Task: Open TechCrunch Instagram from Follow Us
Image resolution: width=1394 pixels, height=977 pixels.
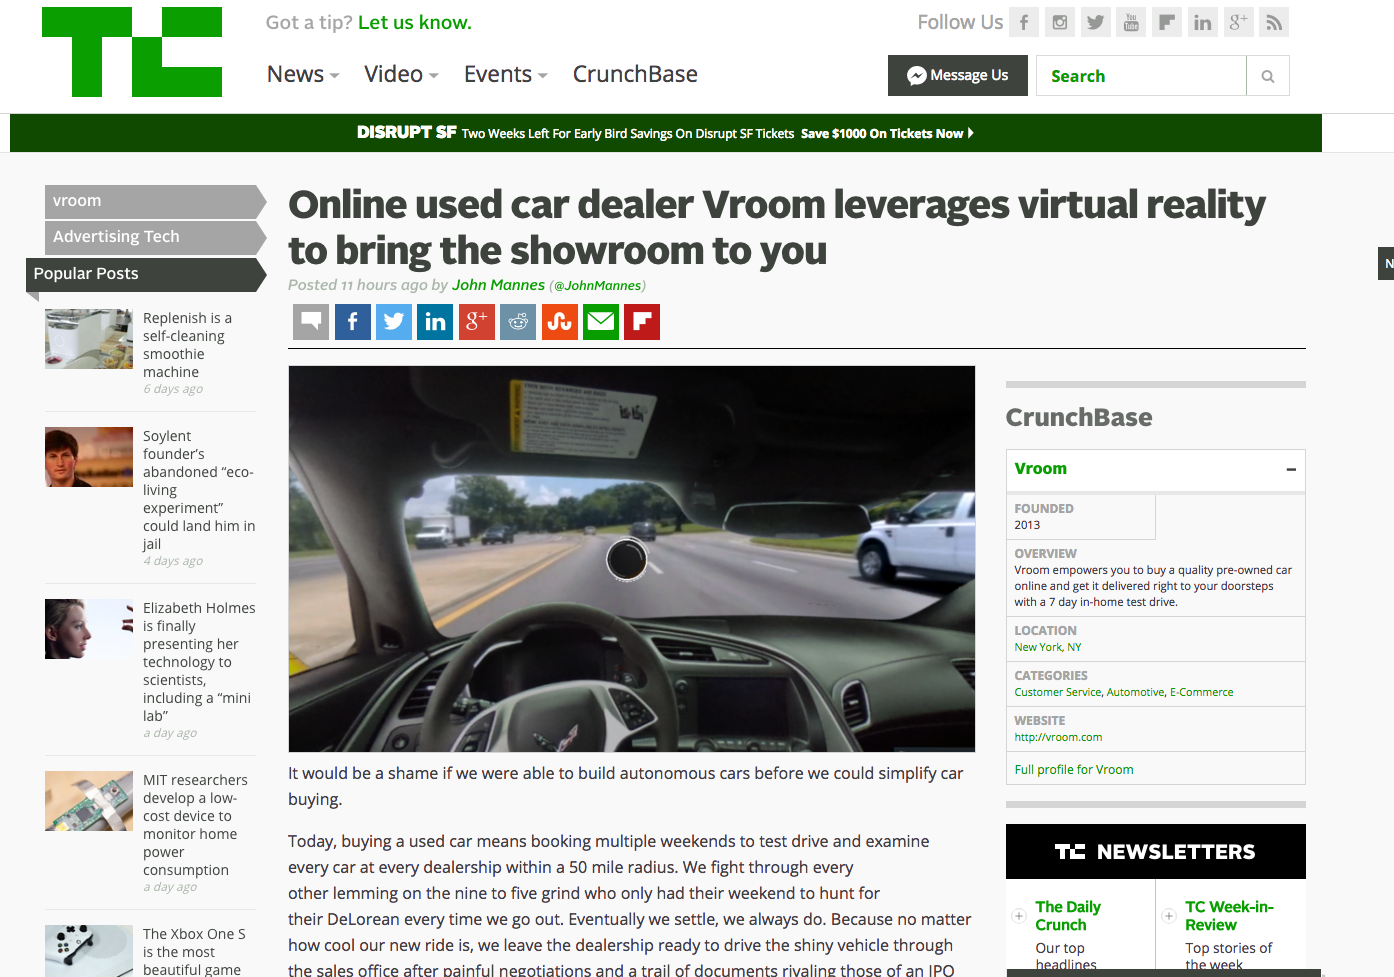Action: 1059,22
